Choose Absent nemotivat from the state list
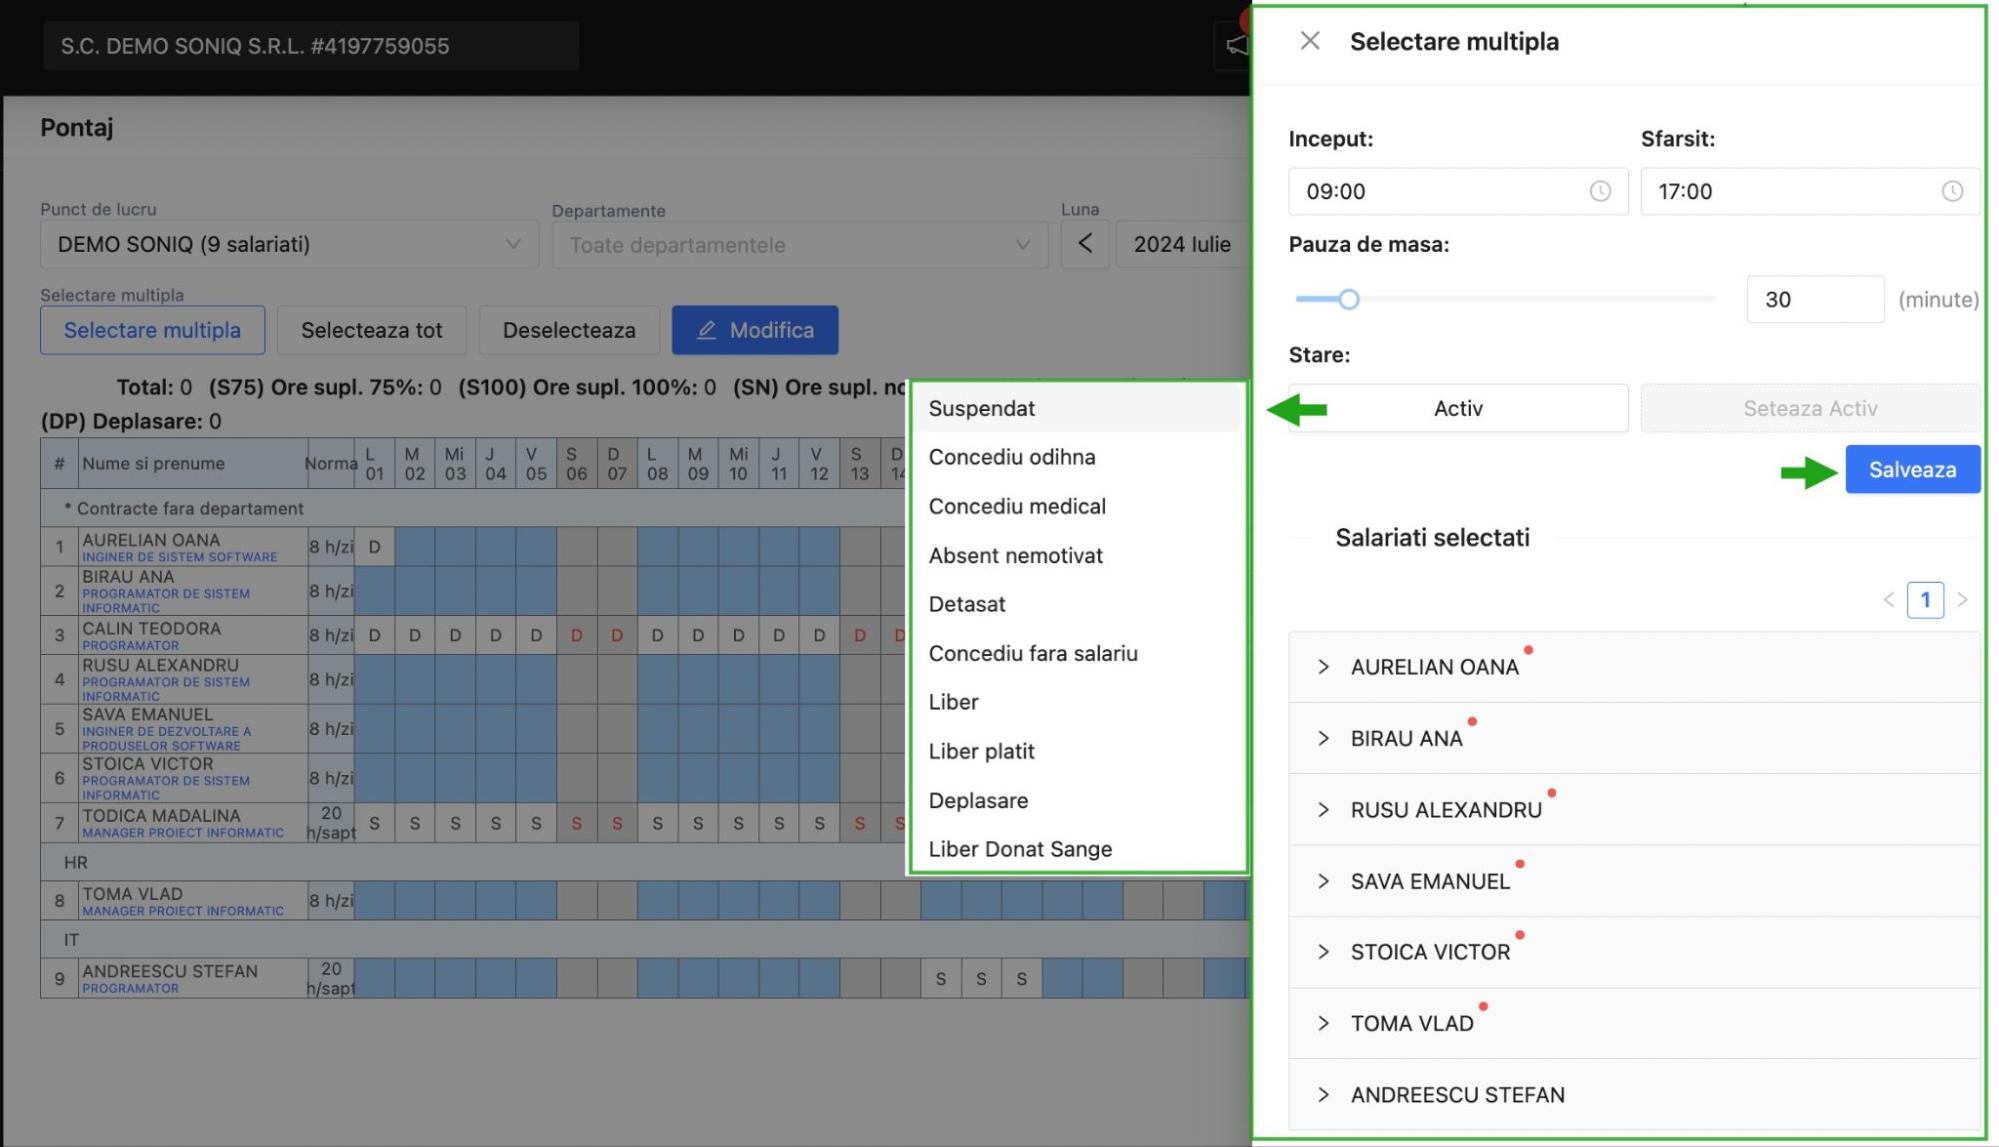Screen dimensions: 1999x1147 1077,555
